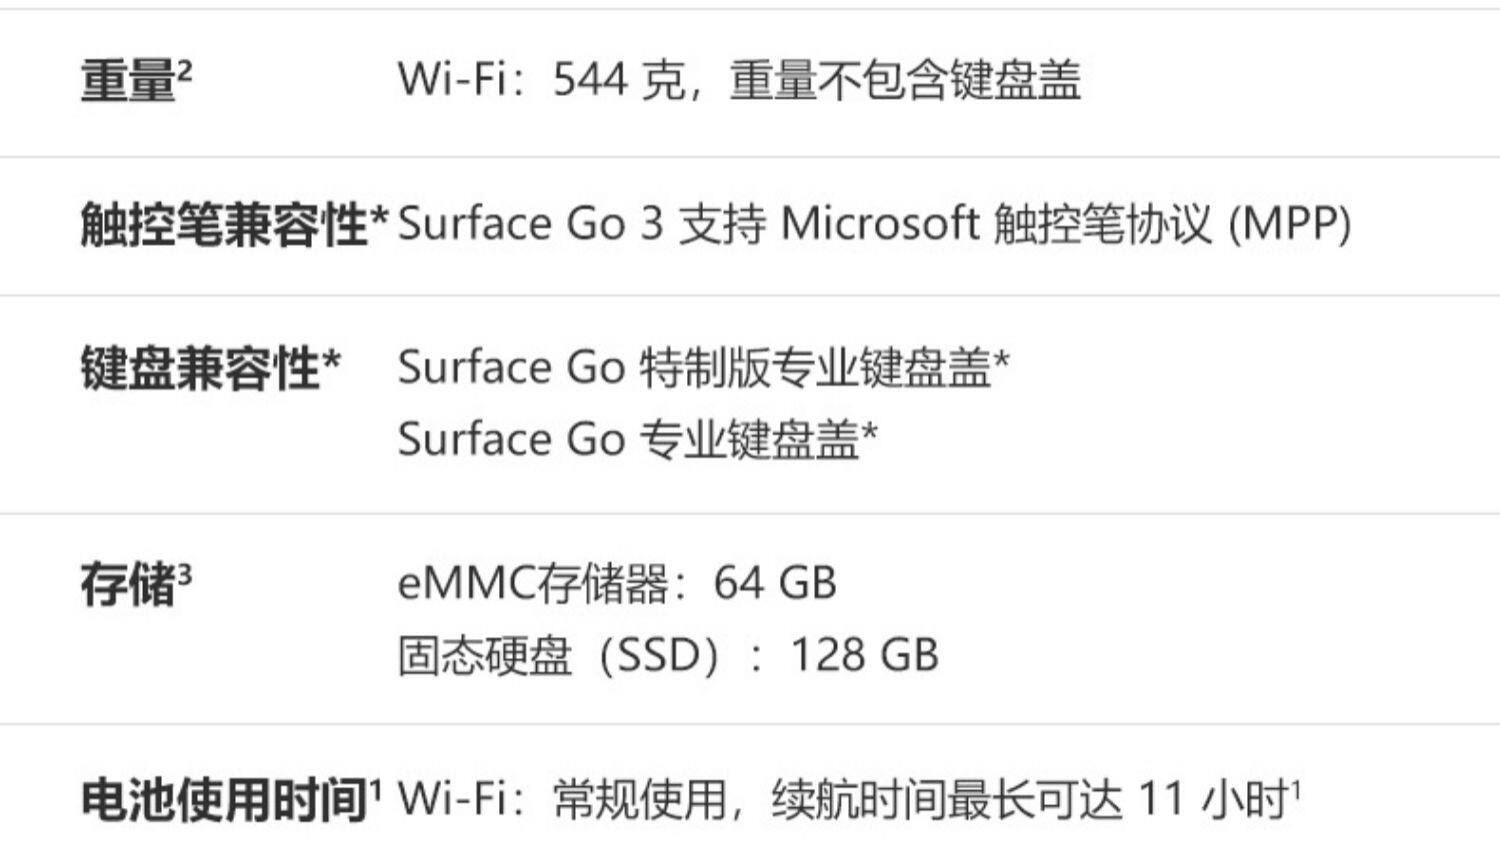Screen dimensions: 1500x852
Task: Select the Surface Go 专业键盘盖 entry
Action: tap(628, 440)
